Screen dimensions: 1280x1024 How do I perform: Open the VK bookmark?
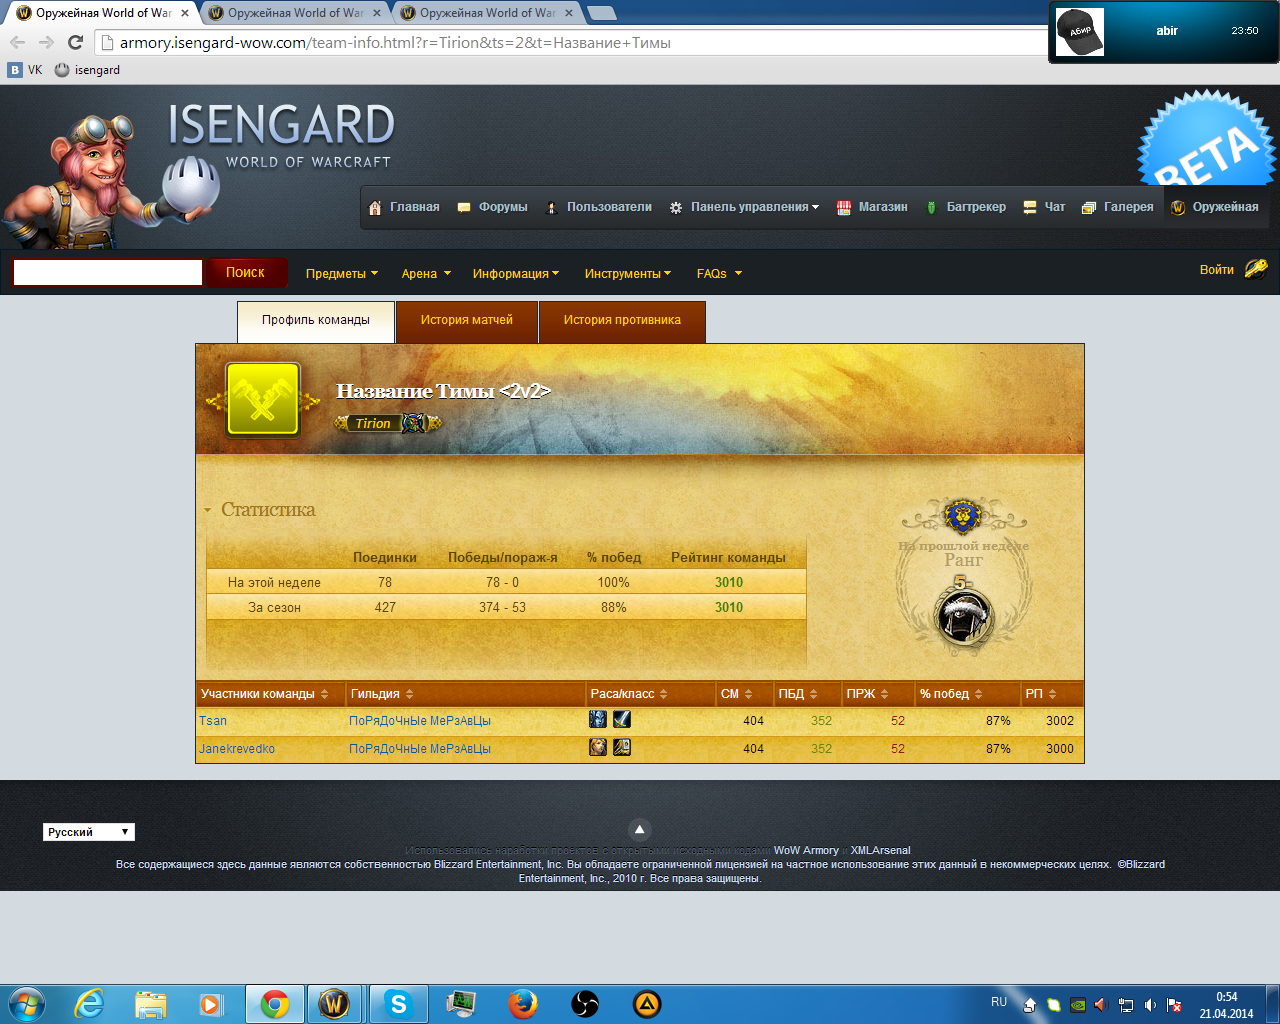pos(25,70)
